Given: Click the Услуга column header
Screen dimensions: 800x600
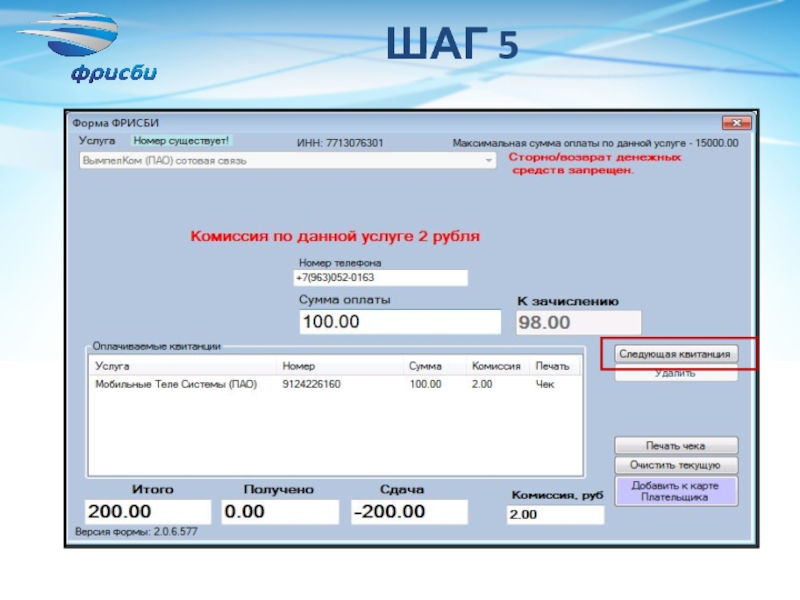Looking at the screenshot, I should [184, 366].
